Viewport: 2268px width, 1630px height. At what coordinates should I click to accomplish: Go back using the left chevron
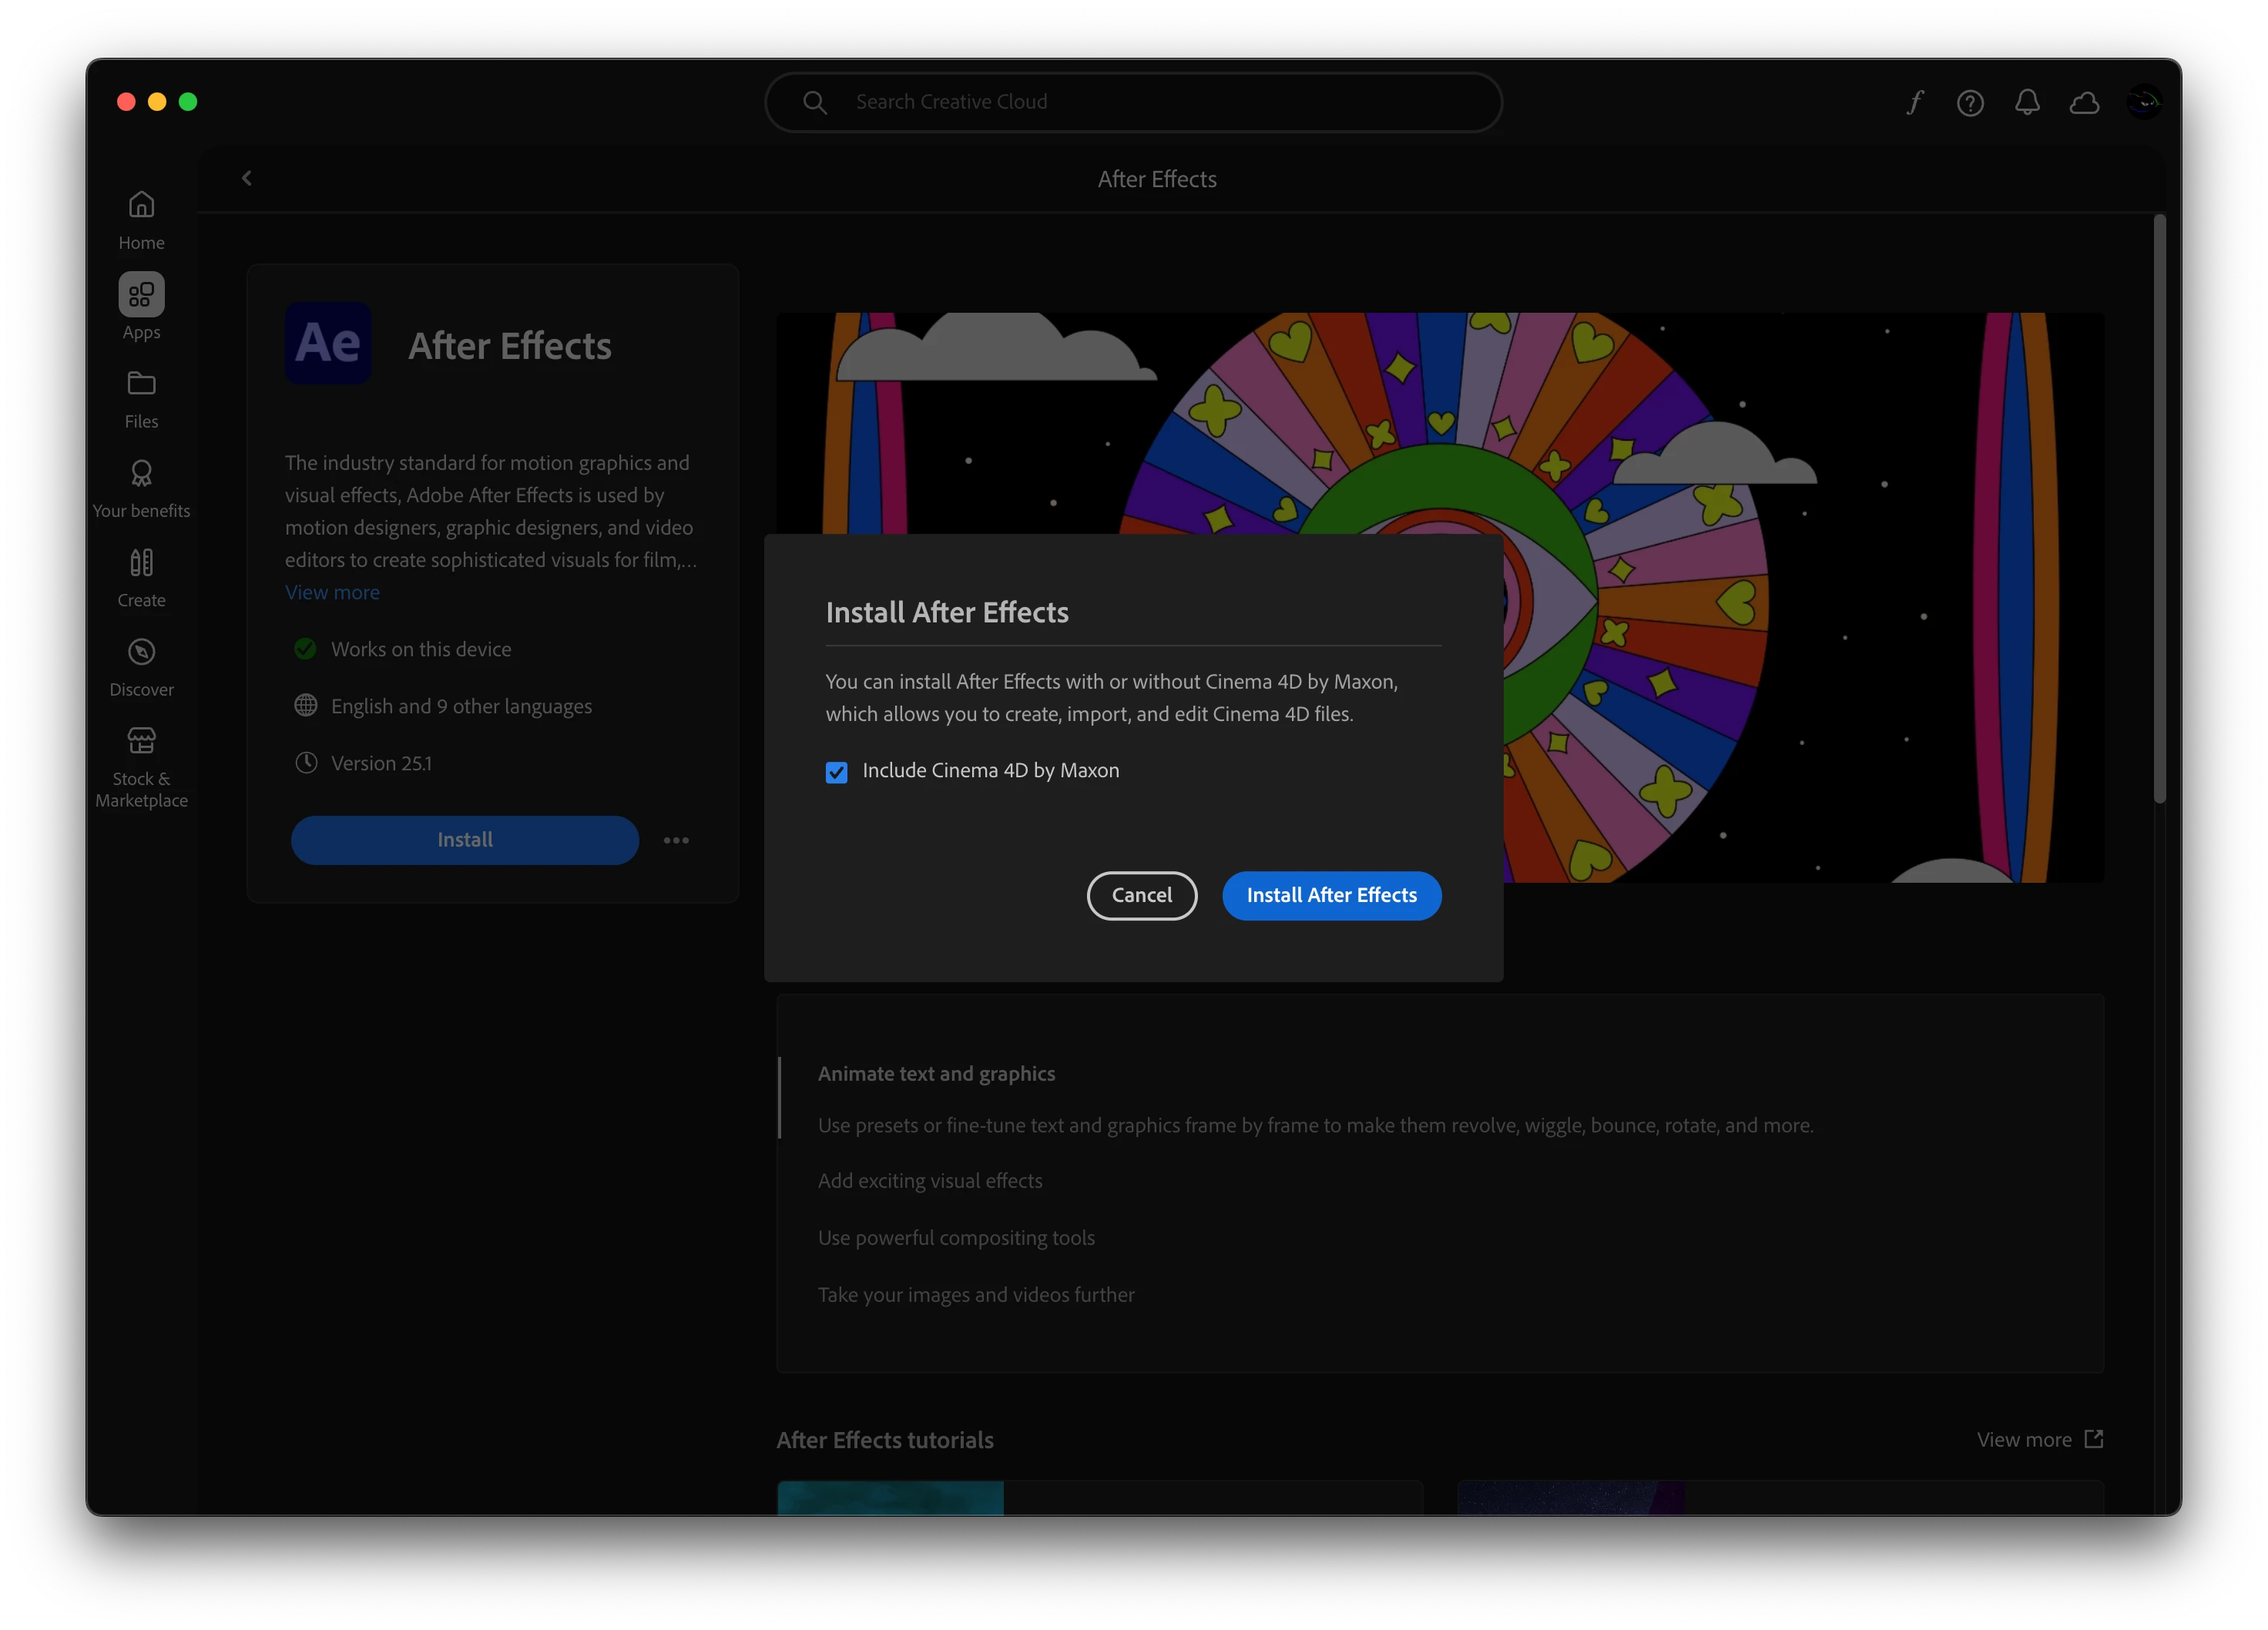pyautogui.click(x=247, y=178)
